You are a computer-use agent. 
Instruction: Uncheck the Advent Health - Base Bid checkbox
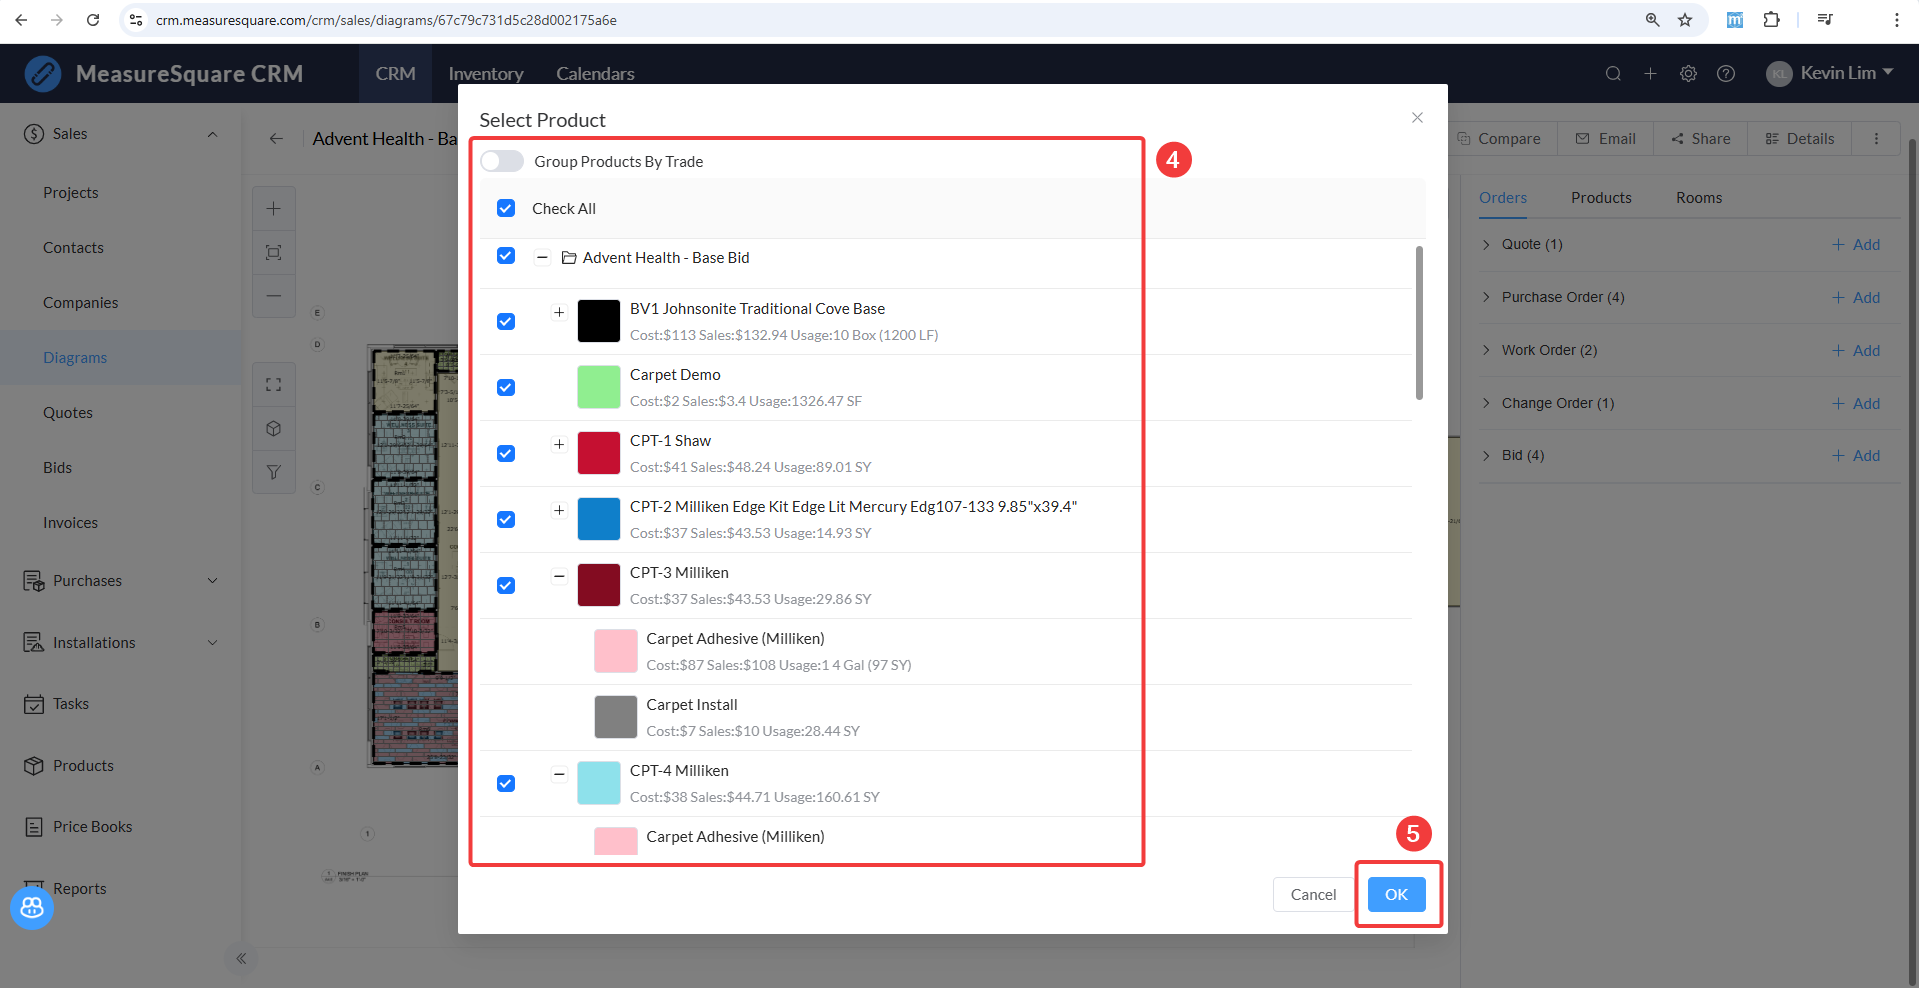(x=506, y=256)
